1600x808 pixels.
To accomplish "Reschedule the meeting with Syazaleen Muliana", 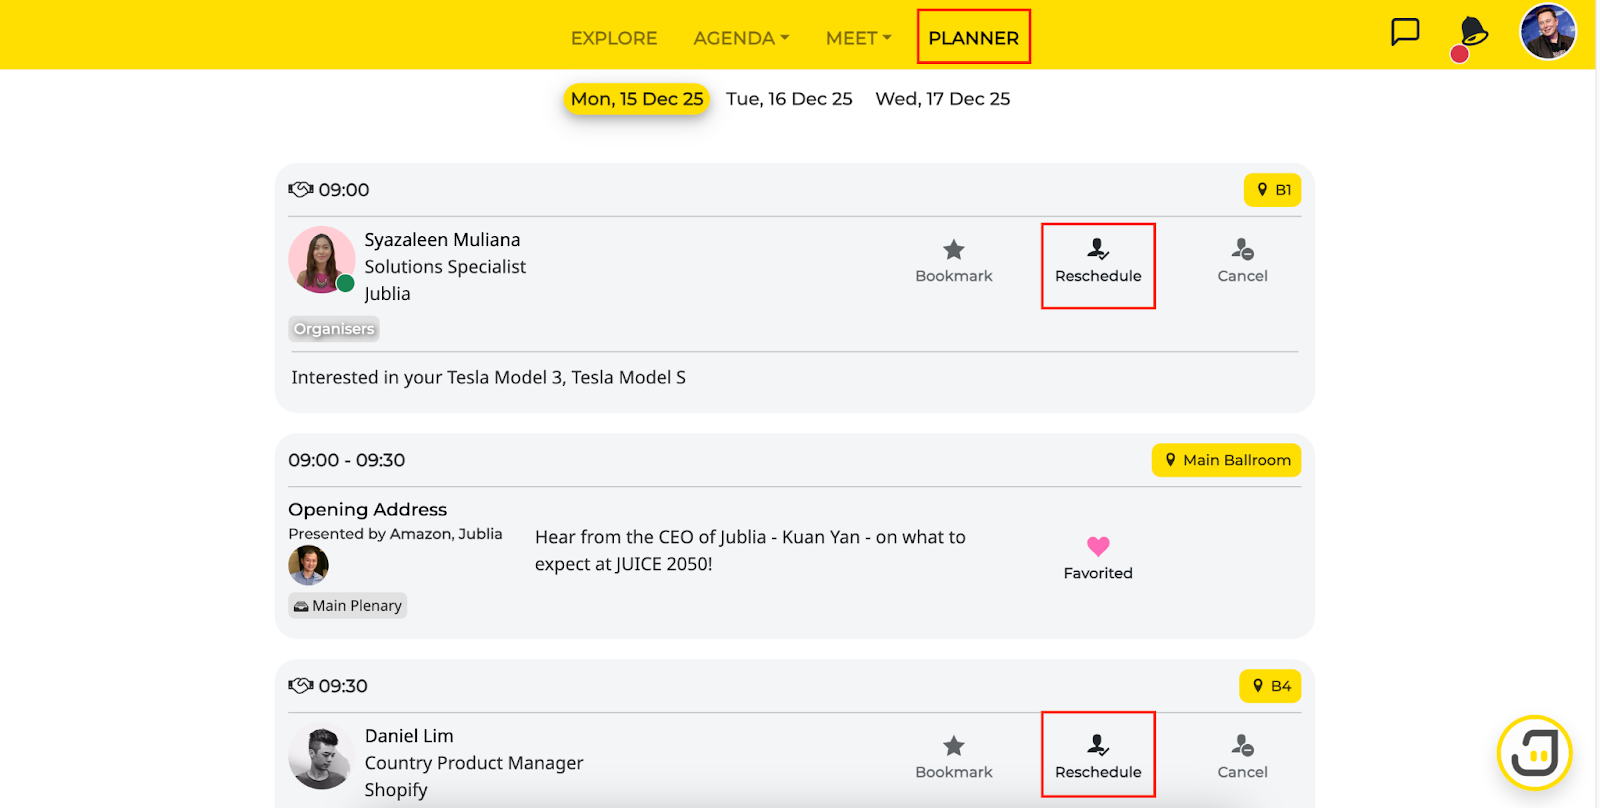I will (x=1098, y=264).
